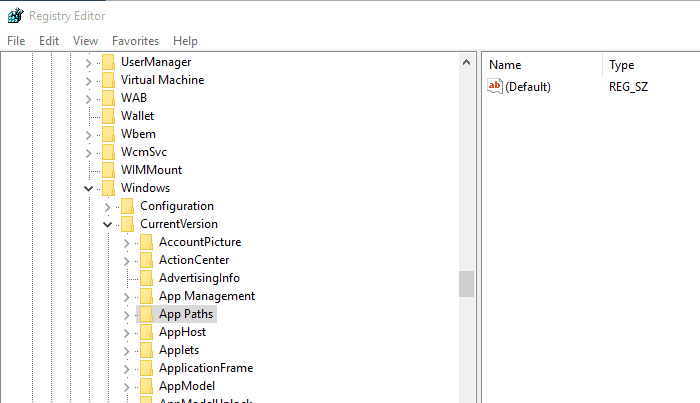Click the AccountPicture folder icon

(x=146, y=242)
